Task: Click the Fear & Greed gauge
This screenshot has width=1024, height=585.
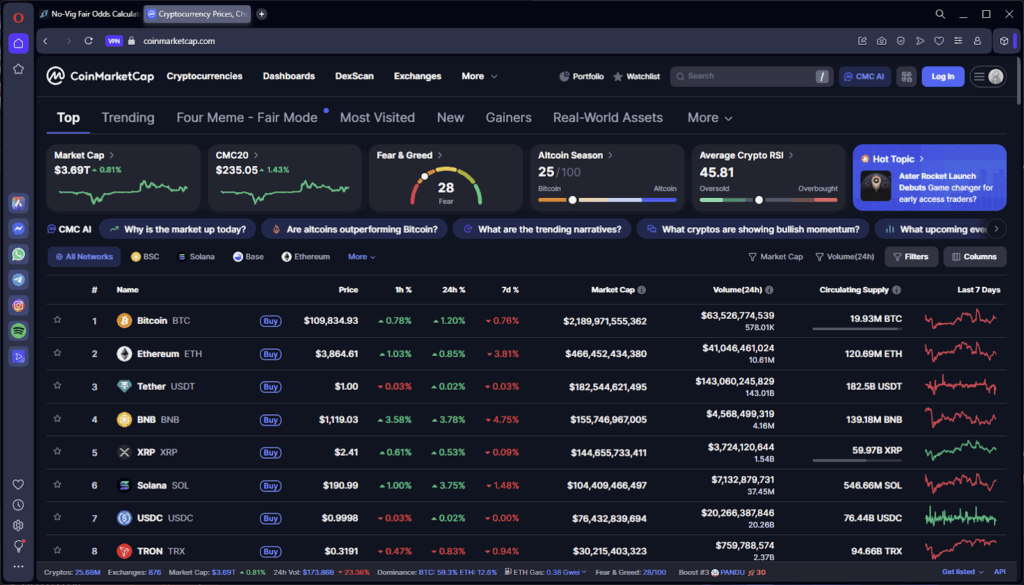Action: click(446, 188)
